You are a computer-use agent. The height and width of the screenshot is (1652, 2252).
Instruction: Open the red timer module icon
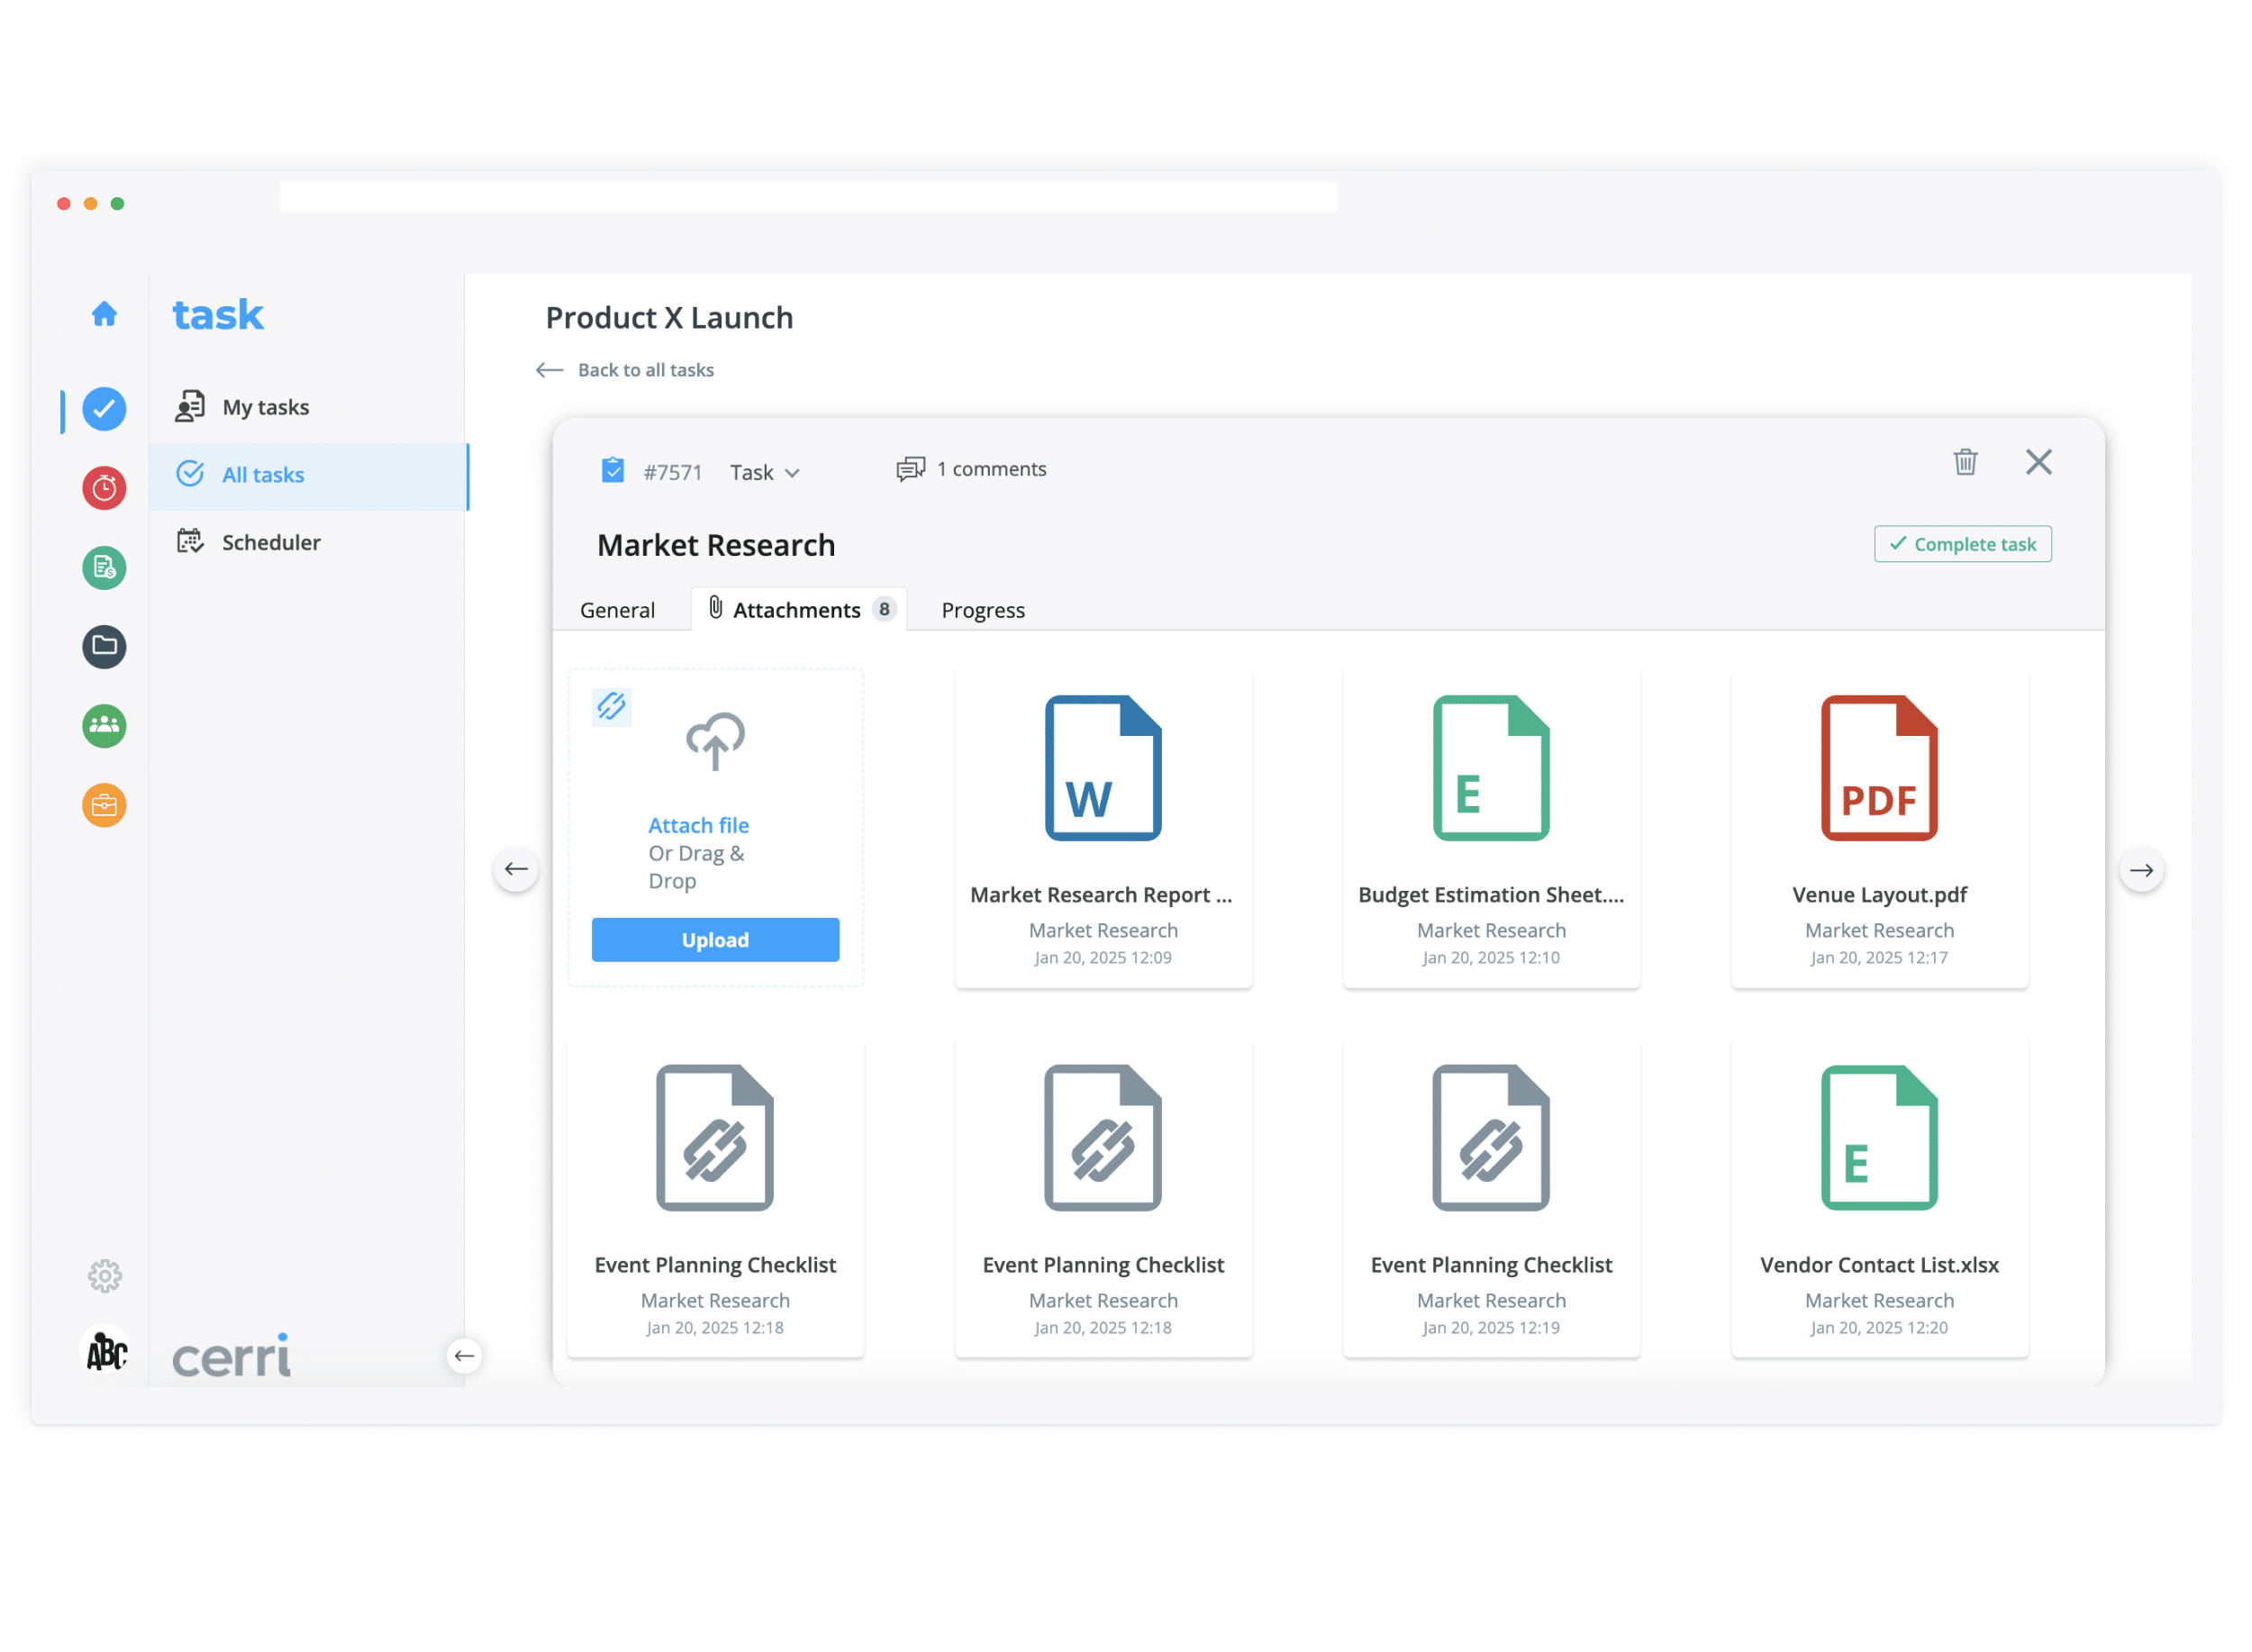104,488
